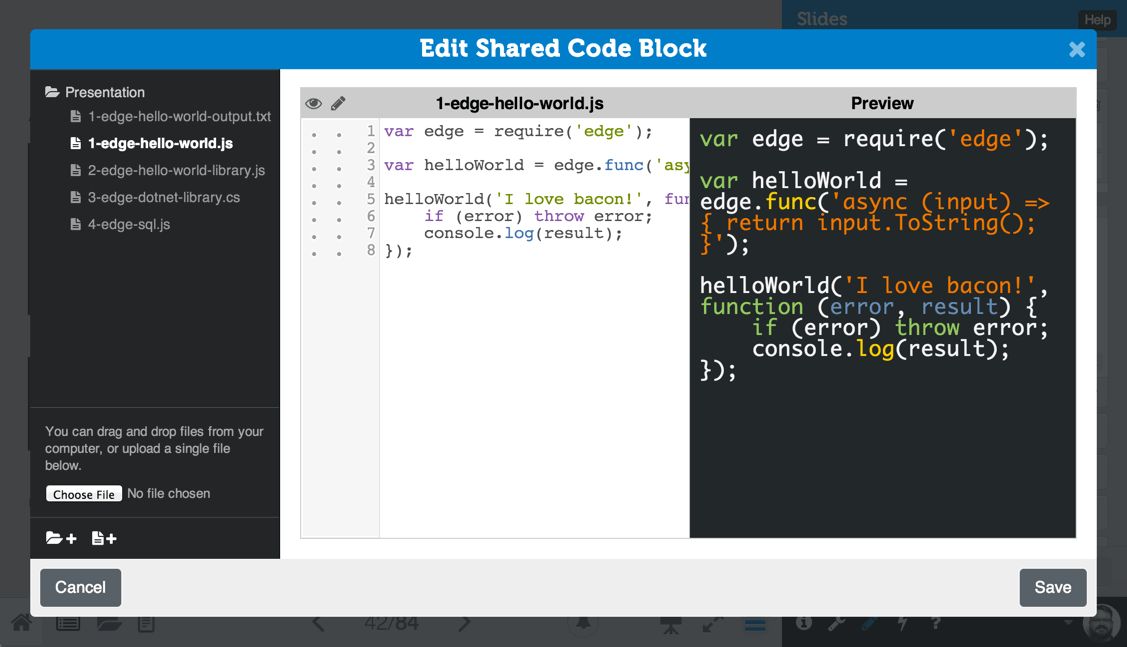Toggle first gutter dot on line 1

pyautogui.click(x=314, y=134)
